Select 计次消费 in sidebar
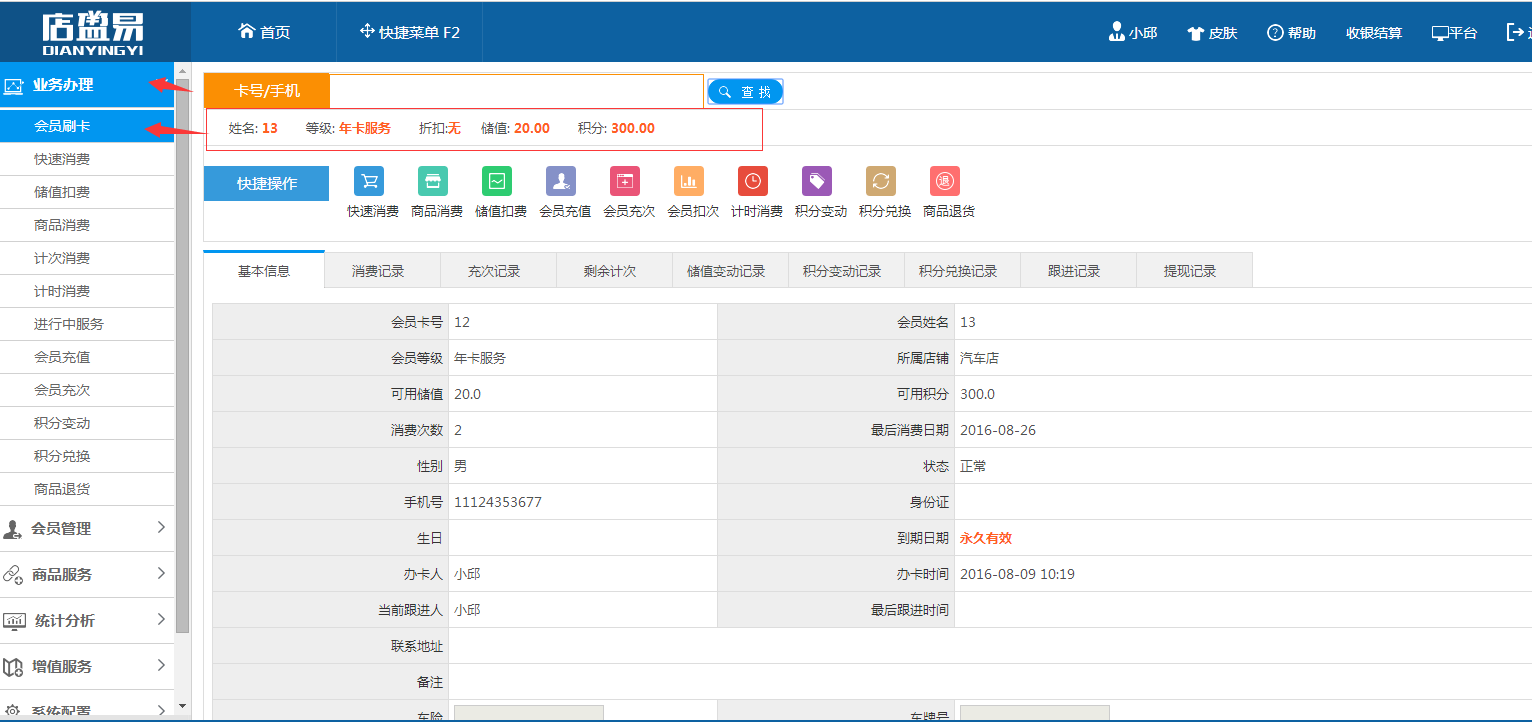The width and height of the screenshot is (1532, 722). coord(87,258)
